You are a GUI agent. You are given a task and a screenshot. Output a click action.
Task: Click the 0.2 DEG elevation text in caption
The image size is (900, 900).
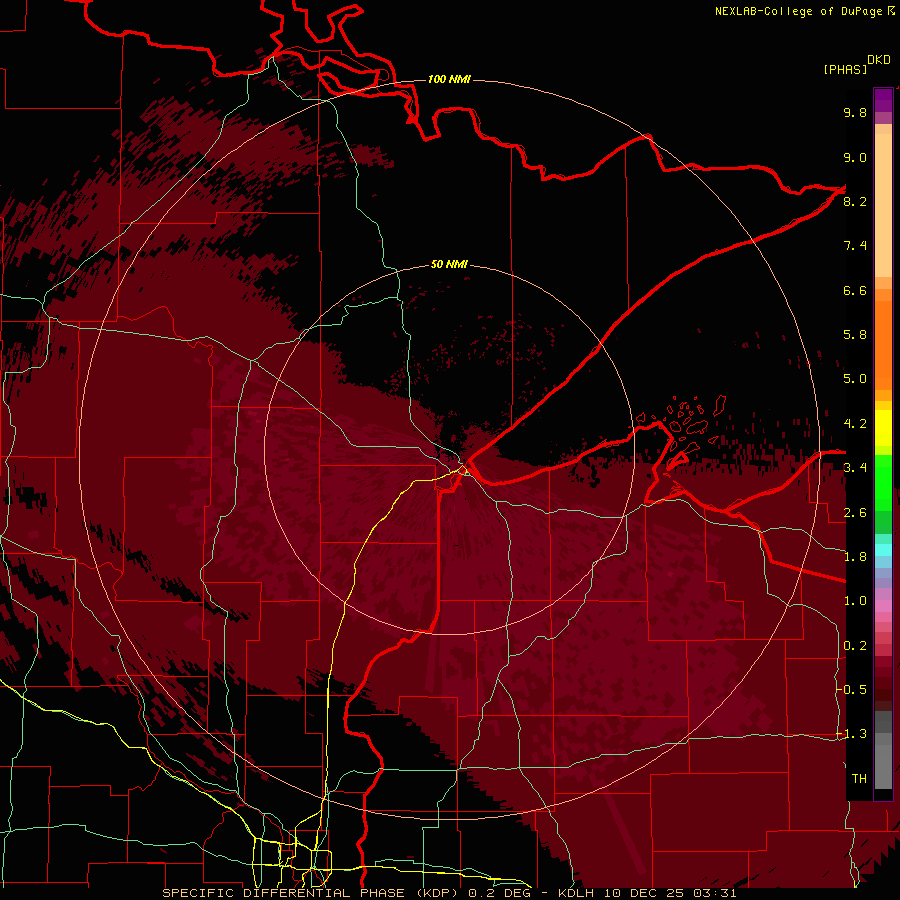coord(501,893)
